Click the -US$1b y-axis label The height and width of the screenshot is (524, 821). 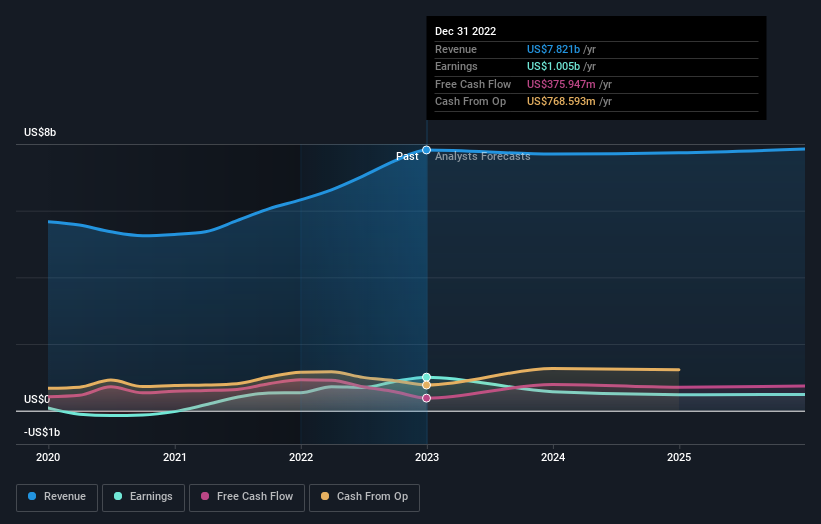[x=42, y=432]
